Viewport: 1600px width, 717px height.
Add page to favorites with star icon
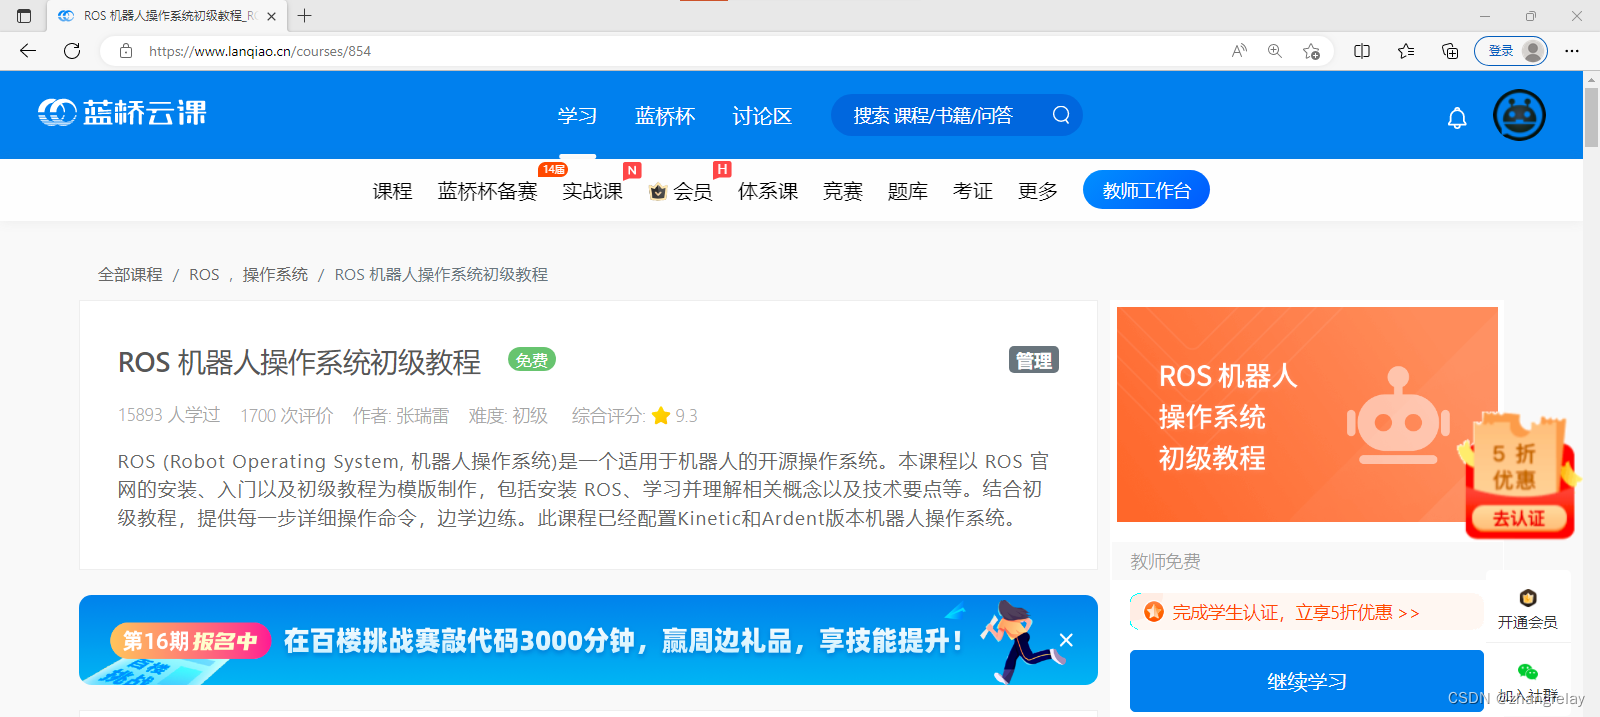(x=1311, y=51)
